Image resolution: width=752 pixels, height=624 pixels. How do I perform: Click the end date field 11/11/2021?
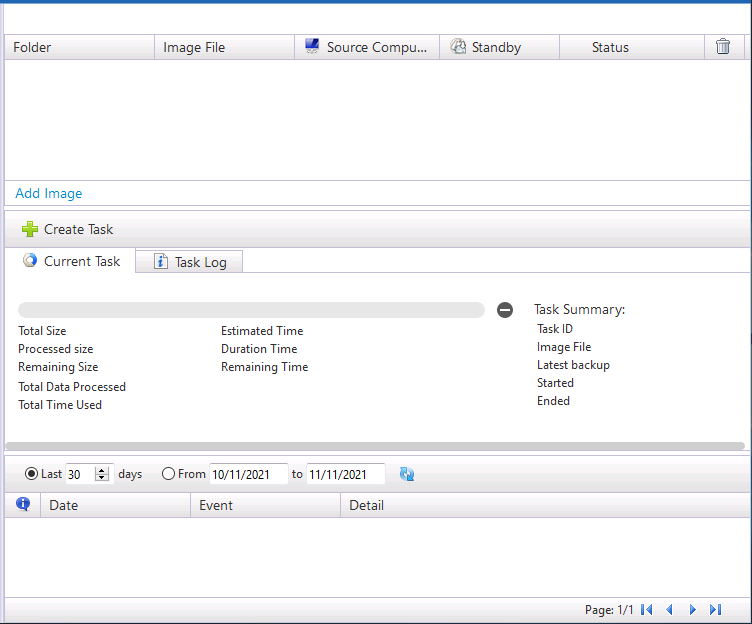(x=345, y=474)
